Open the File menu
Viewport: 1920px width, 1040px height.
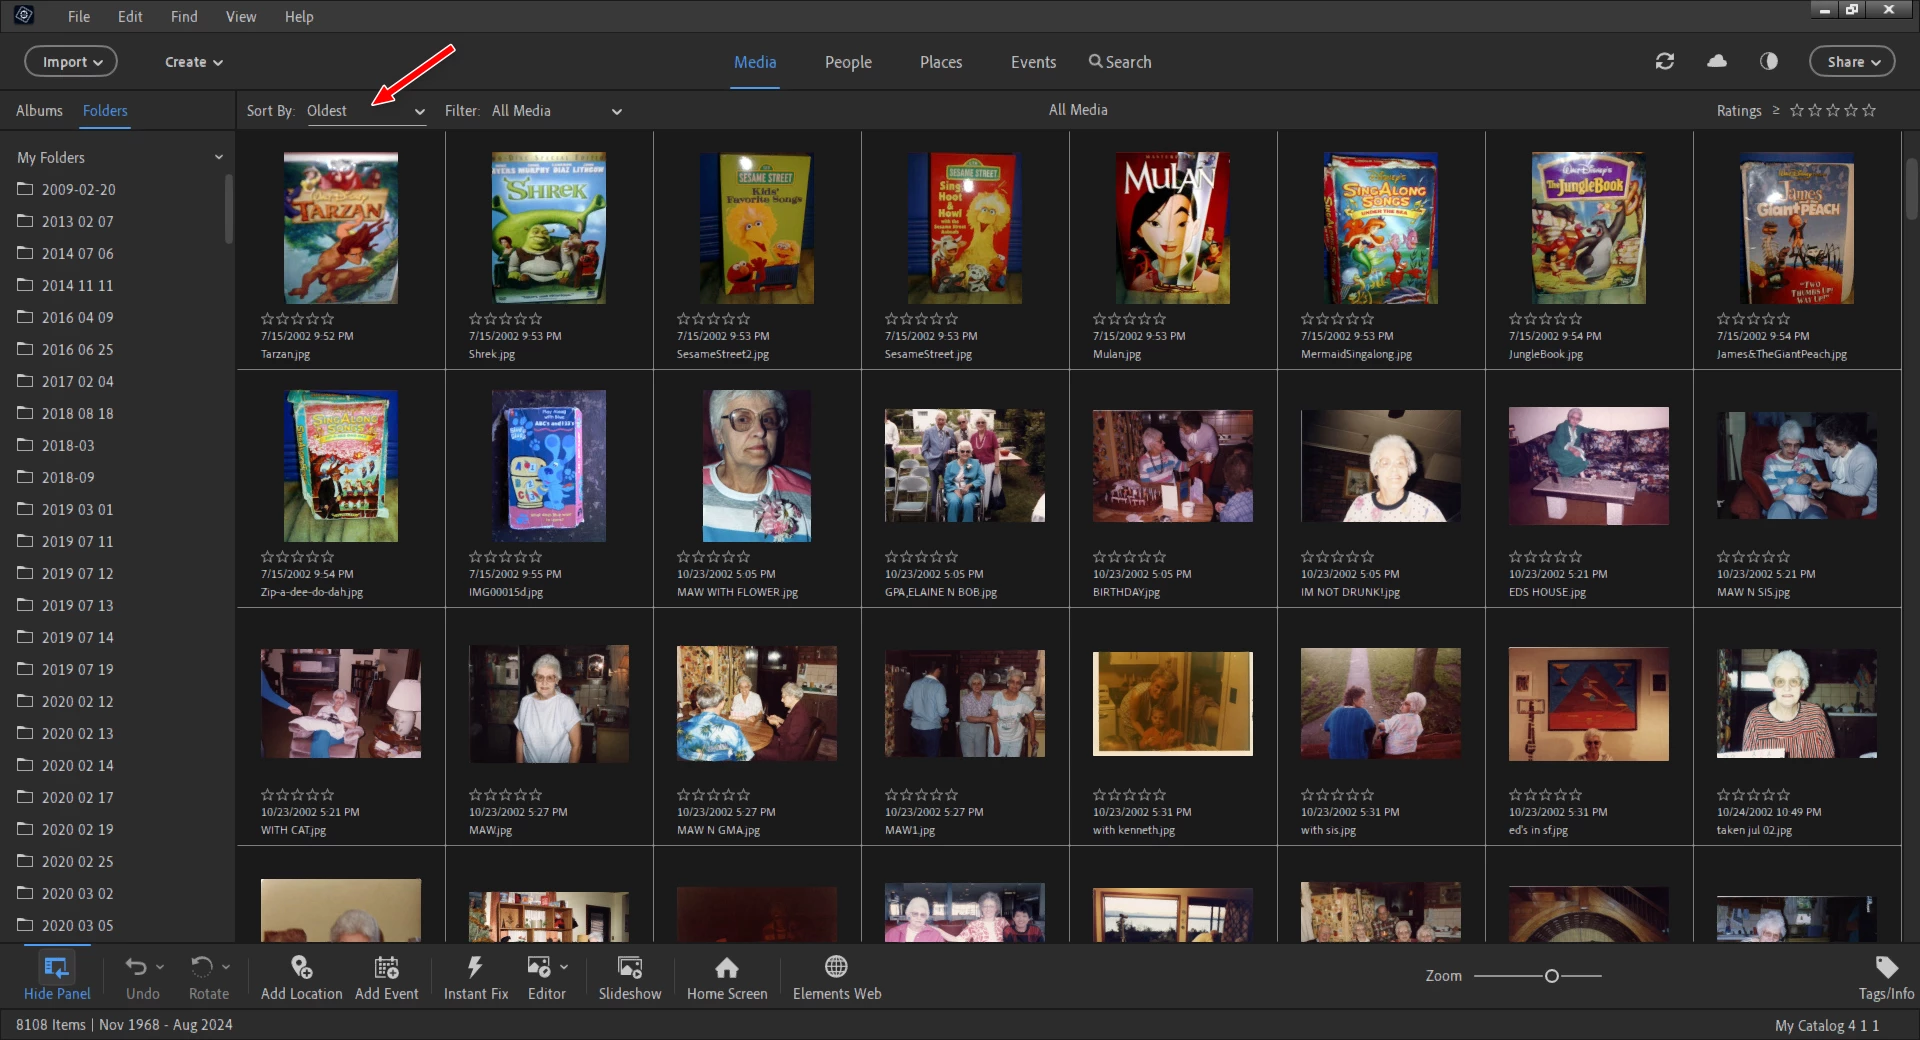click(x=79, y=16)
